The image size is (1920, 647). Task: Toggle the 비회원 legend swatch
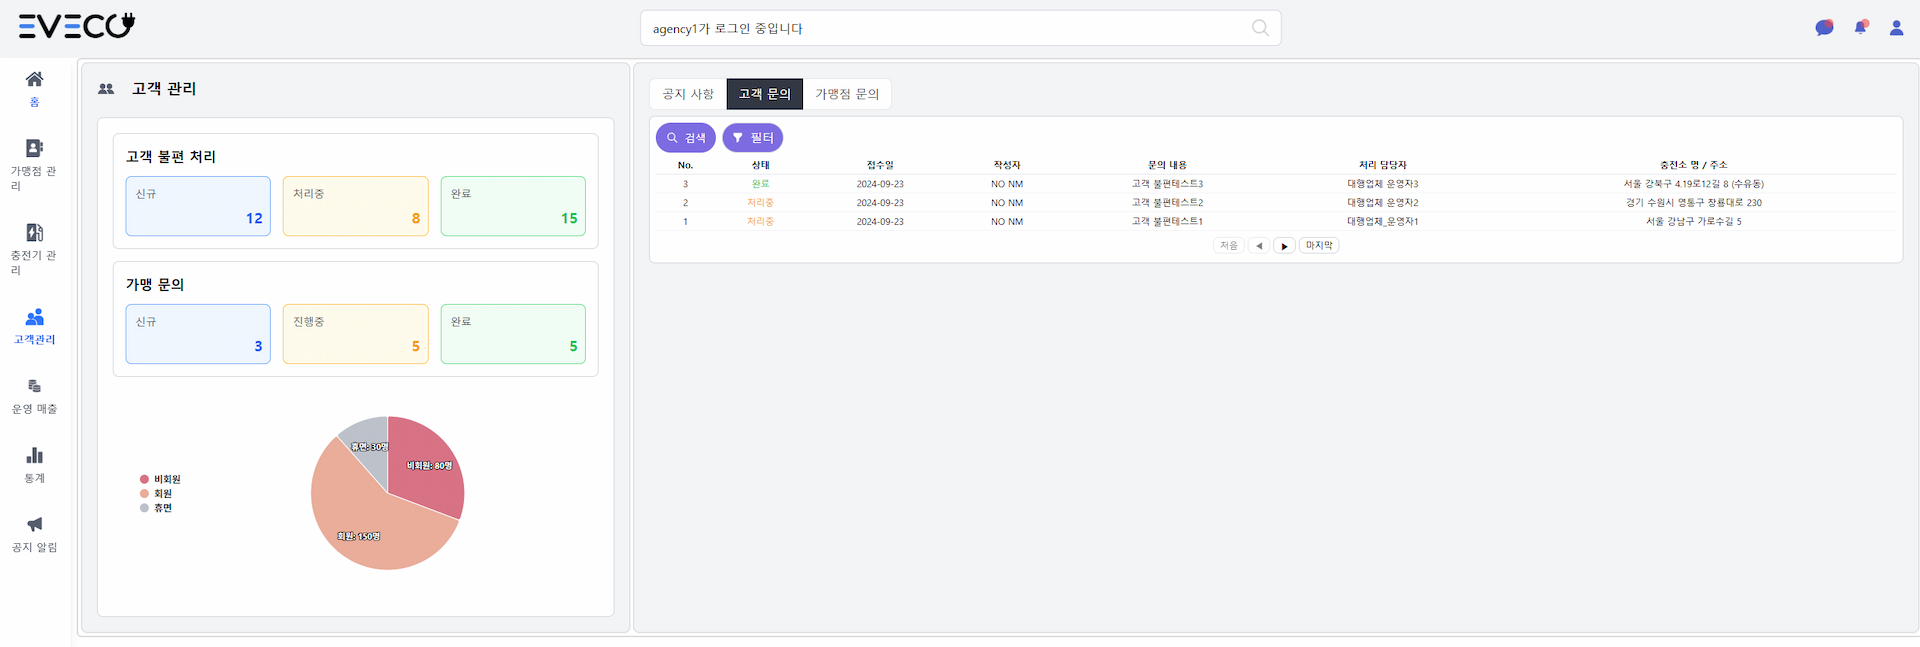144,480
